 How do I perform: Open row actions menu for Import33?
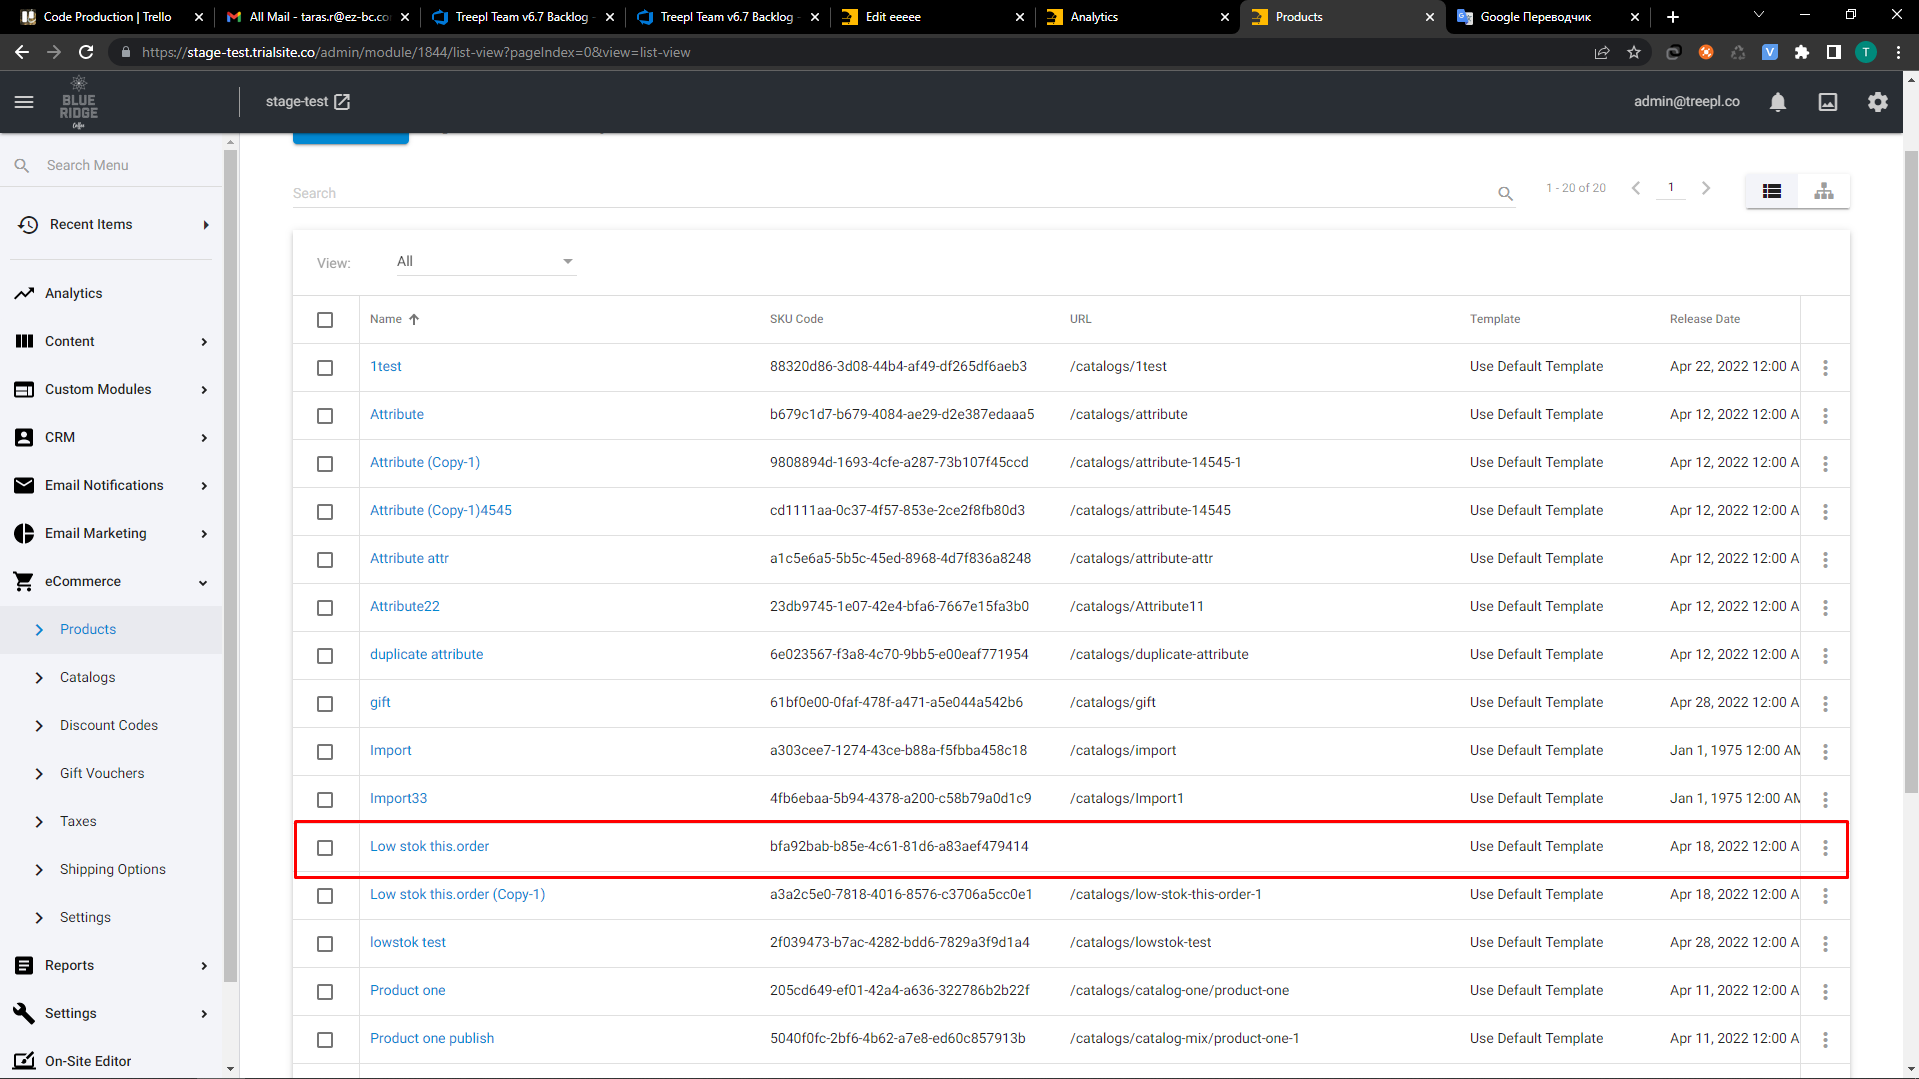1825,800
